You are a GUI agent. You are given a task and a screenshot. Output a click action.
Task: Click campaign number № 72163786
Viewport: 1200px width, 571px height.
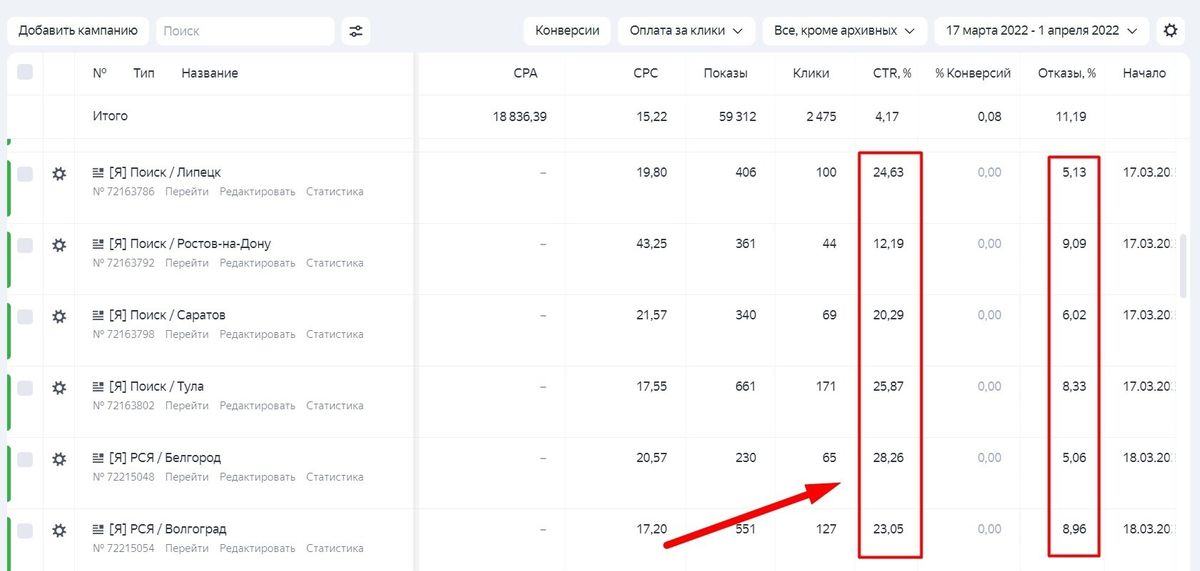[124, 192]
